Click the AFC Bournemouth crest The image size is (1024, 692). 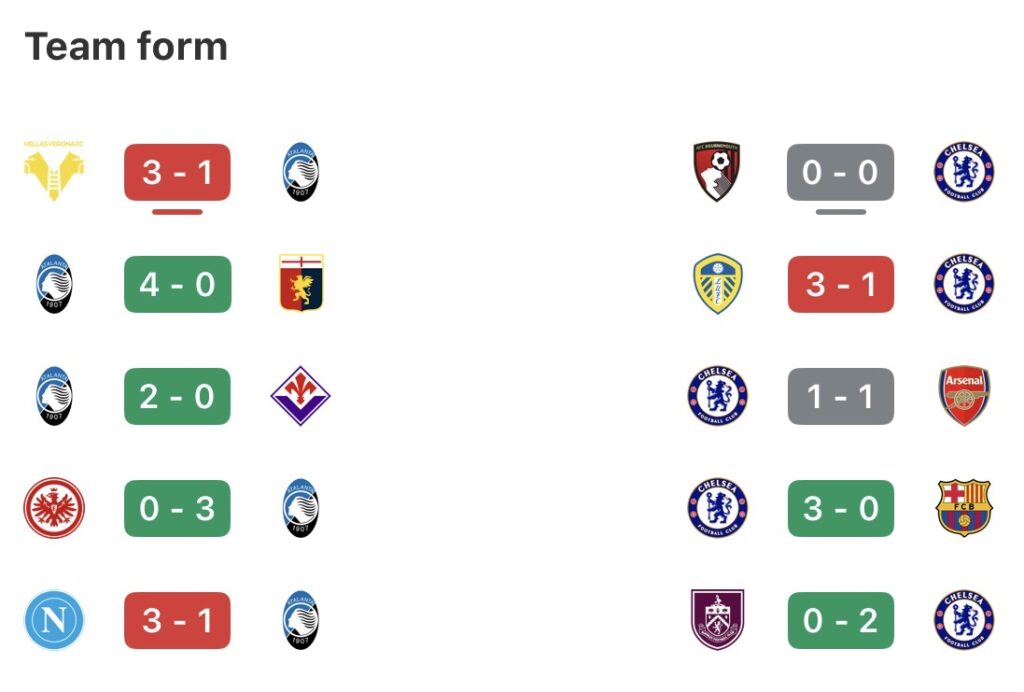point(717,172)
